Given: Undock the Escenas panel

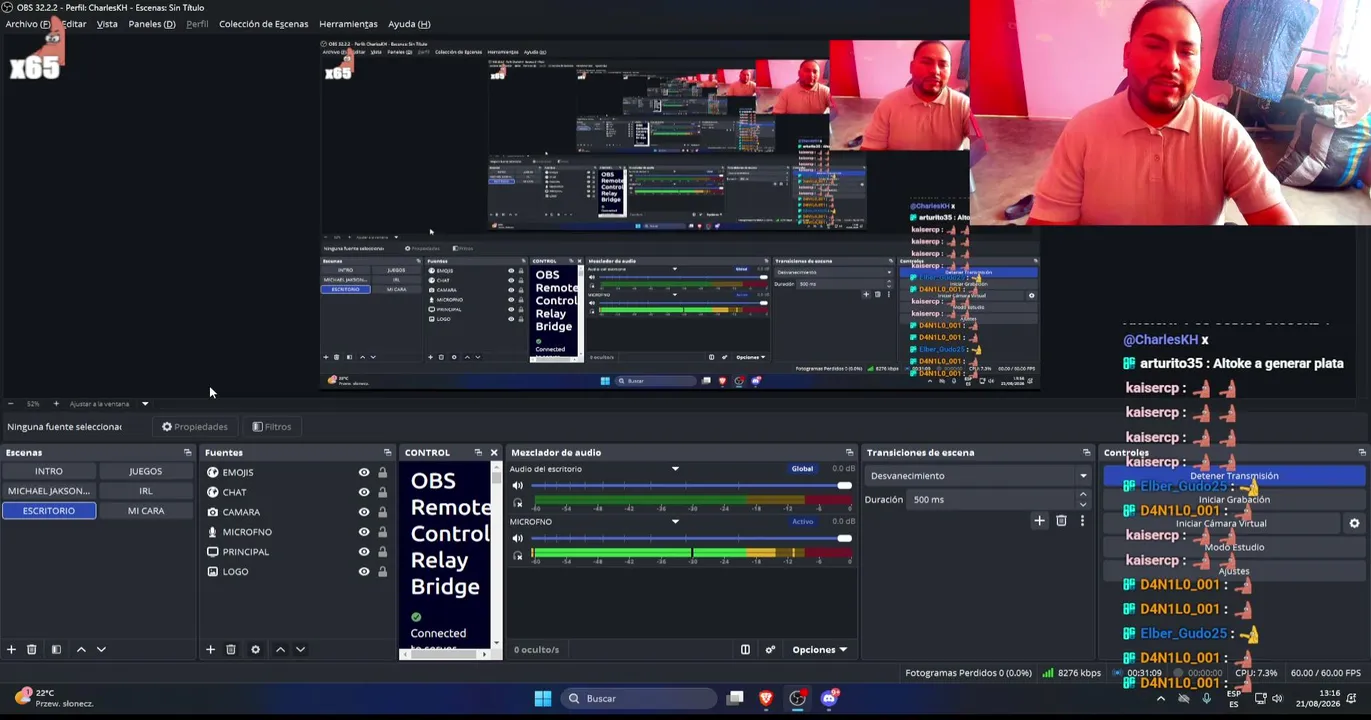Looking at the screenshot, I should pos(187,453).
